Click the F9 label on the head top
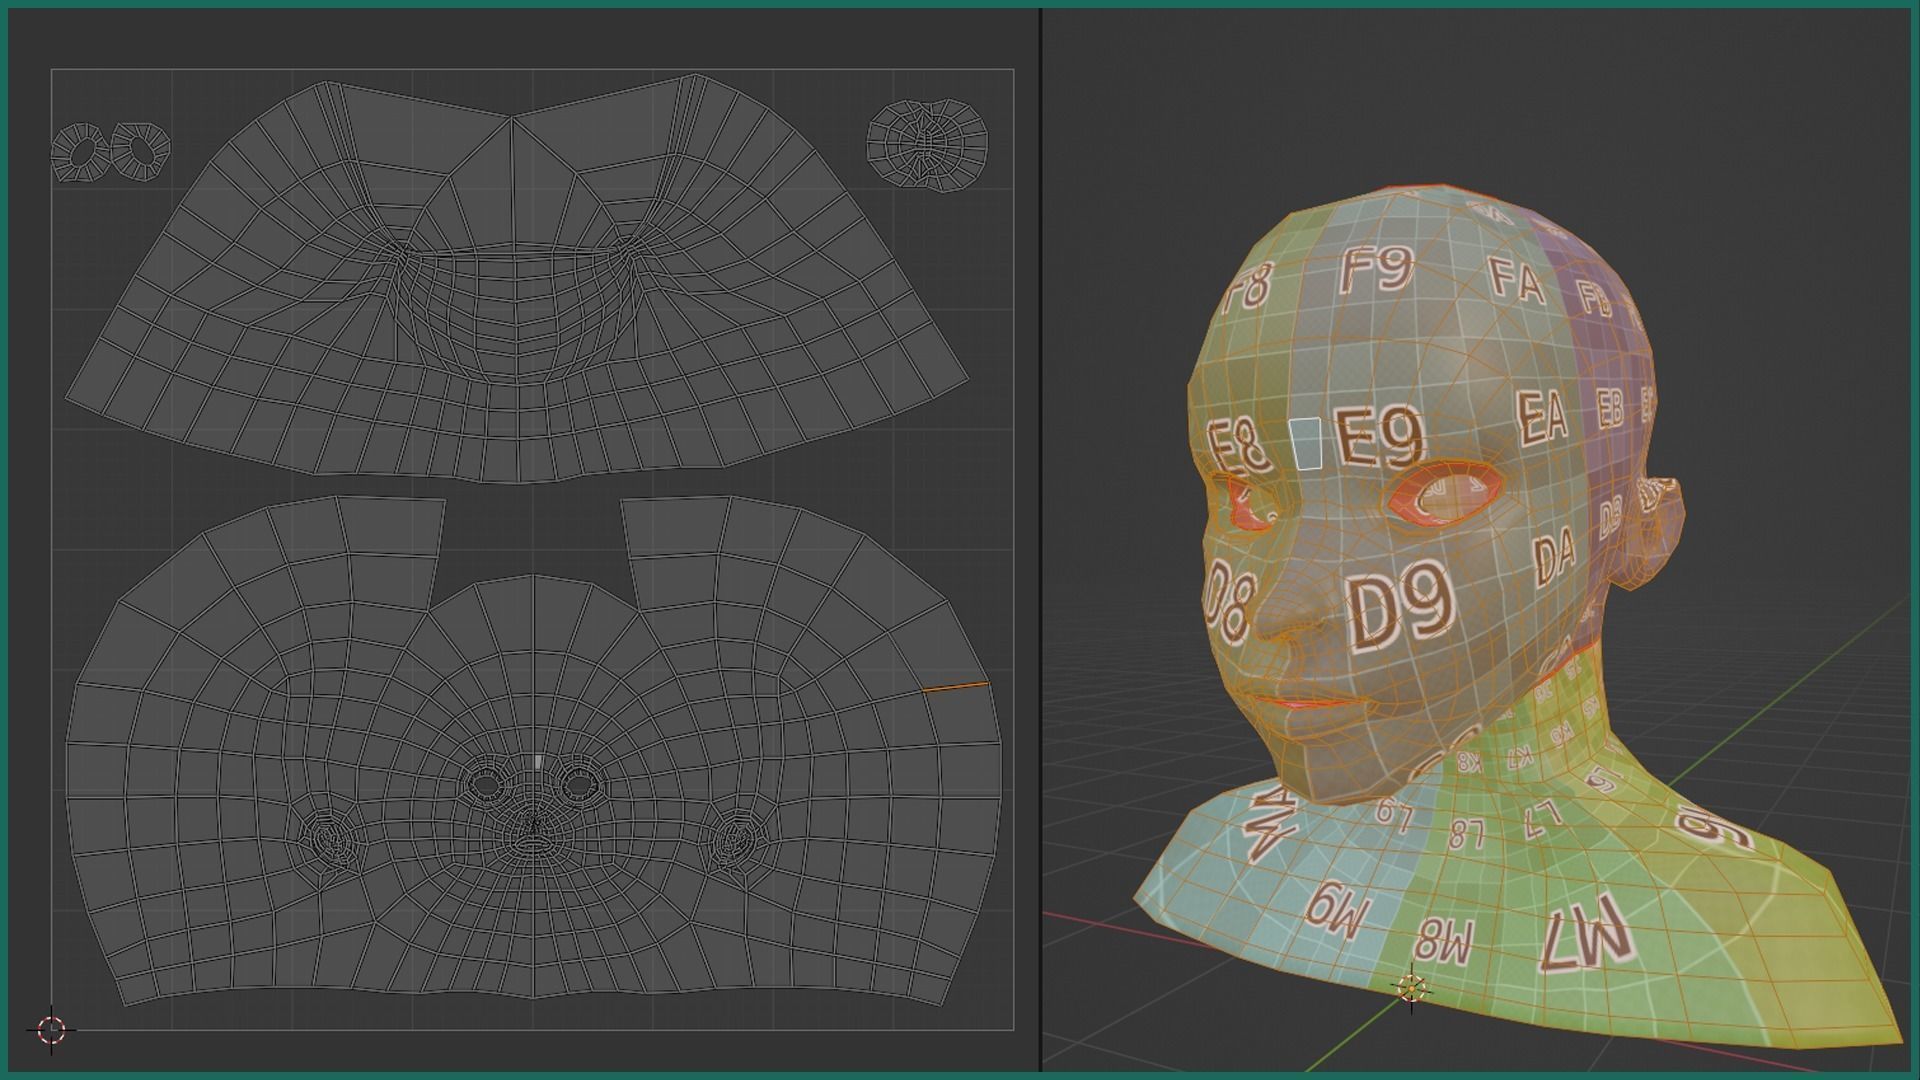Viewport: 1920px width, 1080px height. coord(1376,268)
